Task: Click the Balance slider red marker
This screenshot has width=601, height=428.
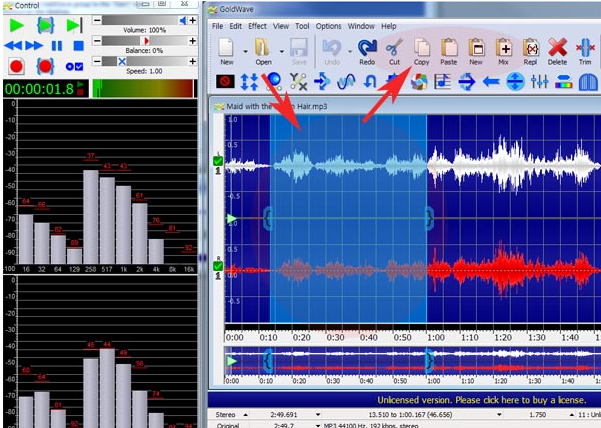Action: click(x=146, y=41)
